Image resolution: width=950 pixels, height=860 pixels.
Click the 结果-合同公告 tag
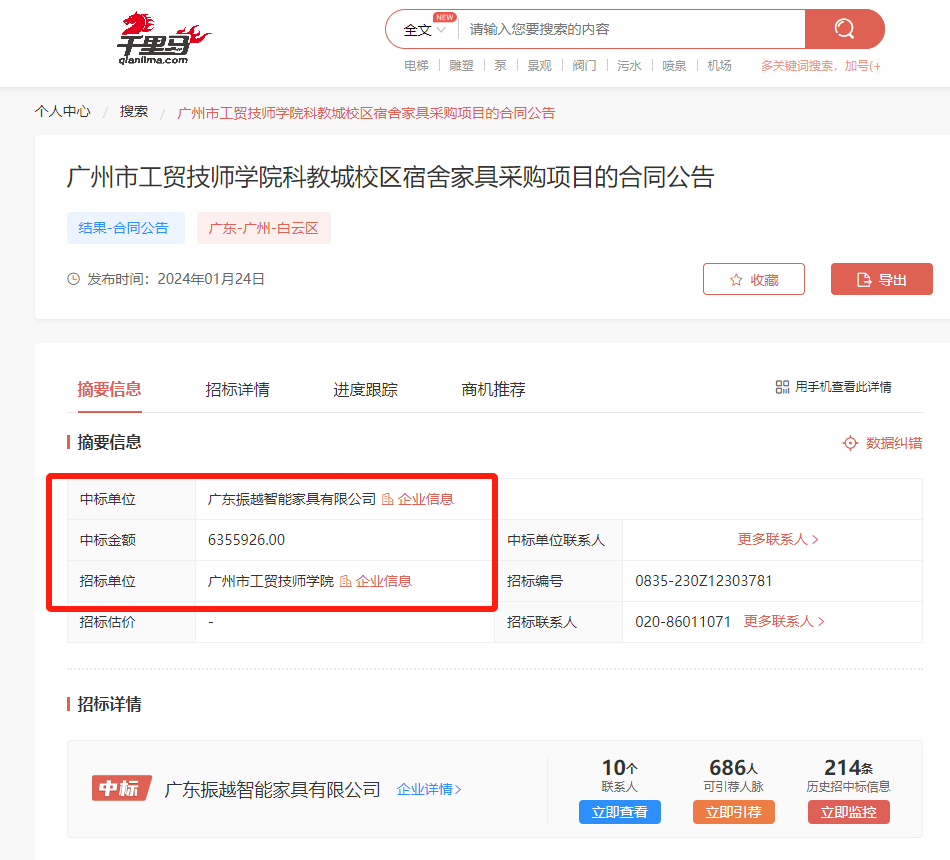click(125, 228)
